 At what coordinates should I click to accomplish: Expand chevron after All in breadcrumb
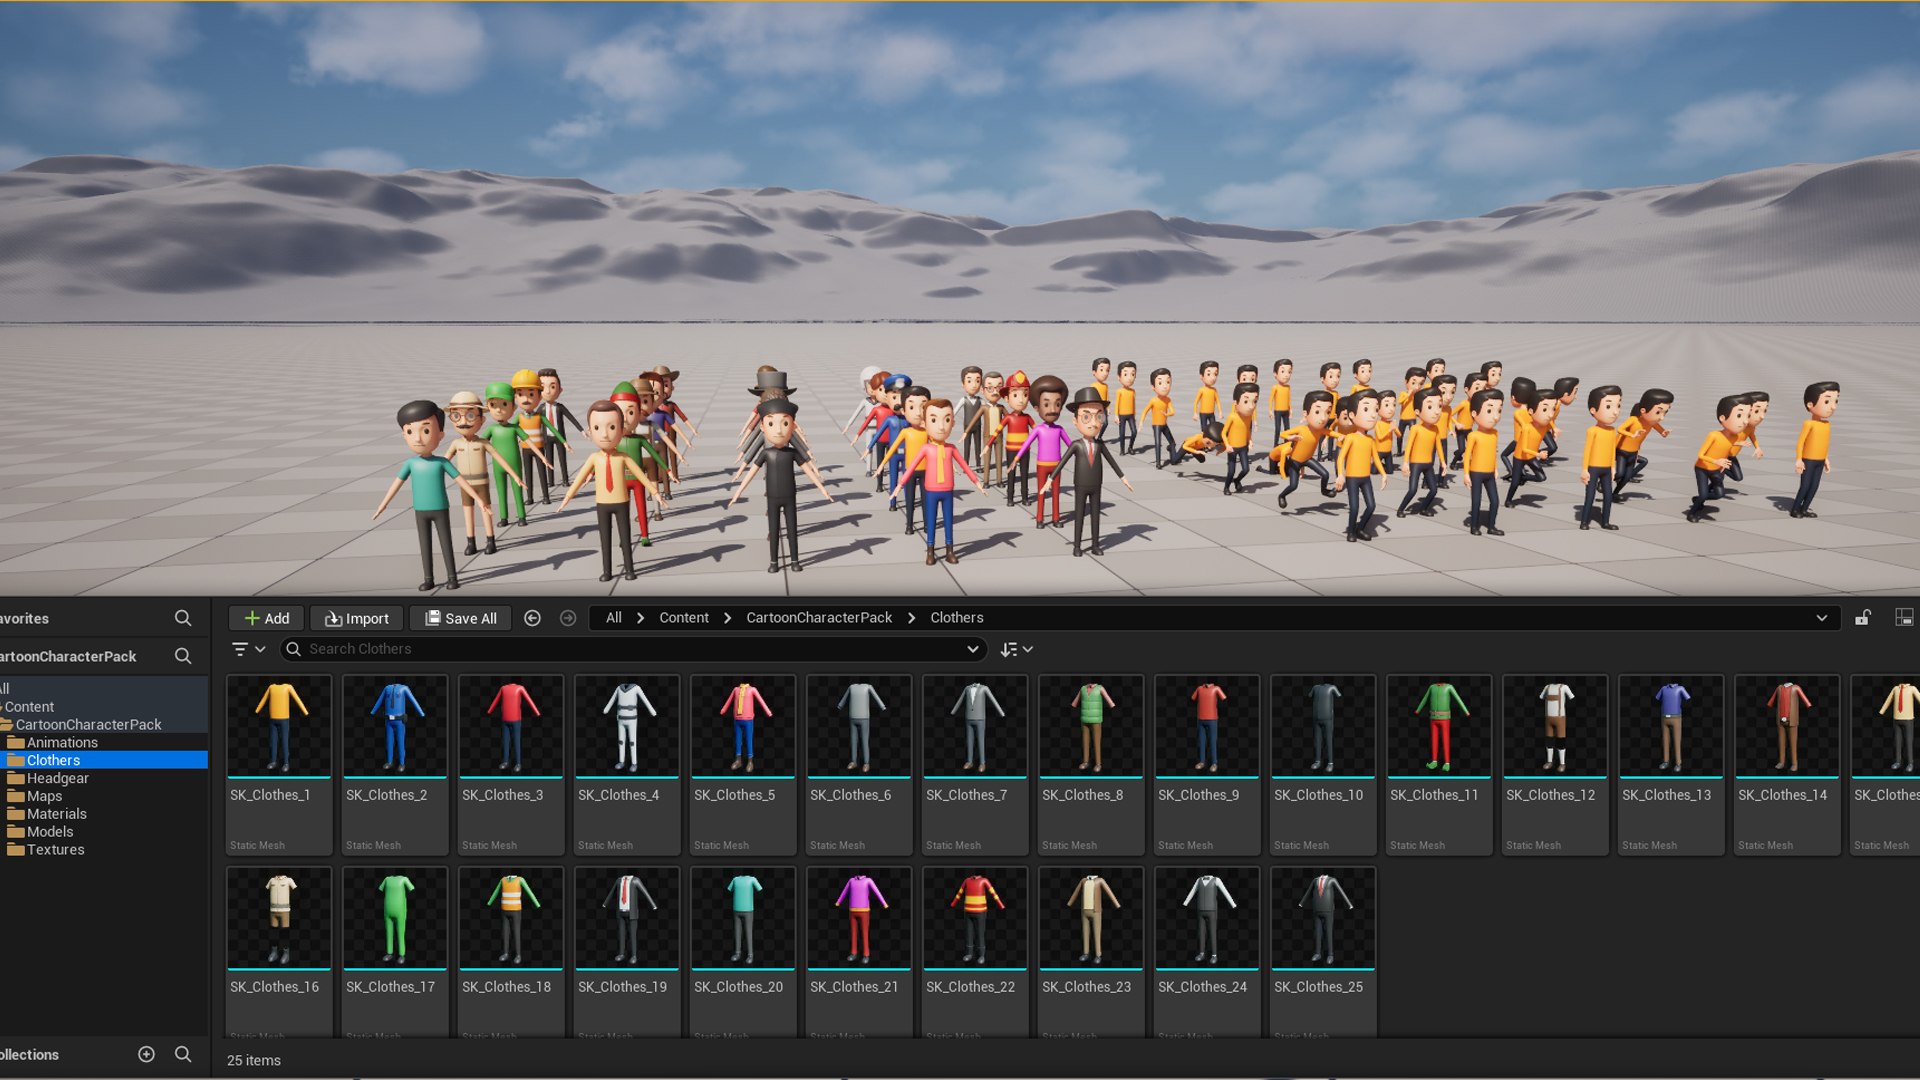point(640,618)
